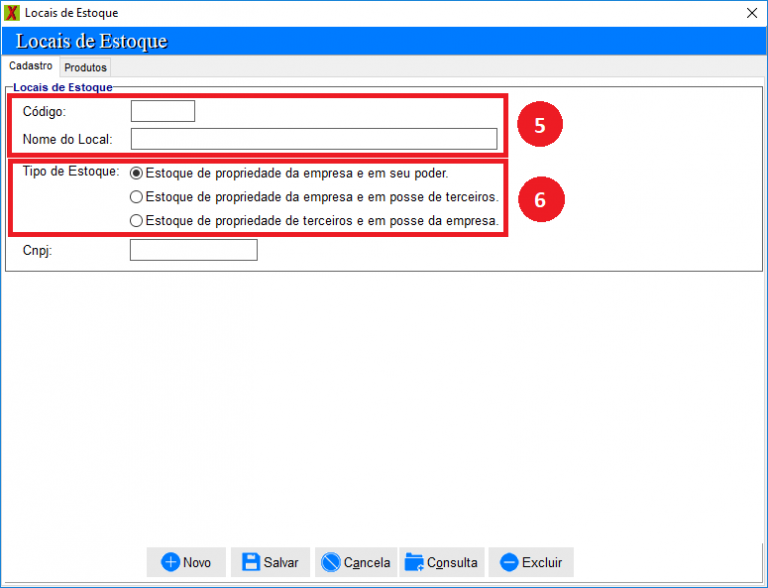
Task: Focus the Nome do Local text box
Action: point(313,139)
